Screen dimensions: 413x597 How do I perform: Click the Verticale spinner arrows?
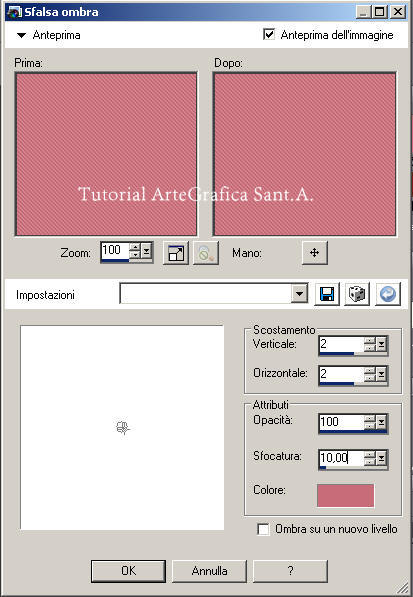pos(370,344)
